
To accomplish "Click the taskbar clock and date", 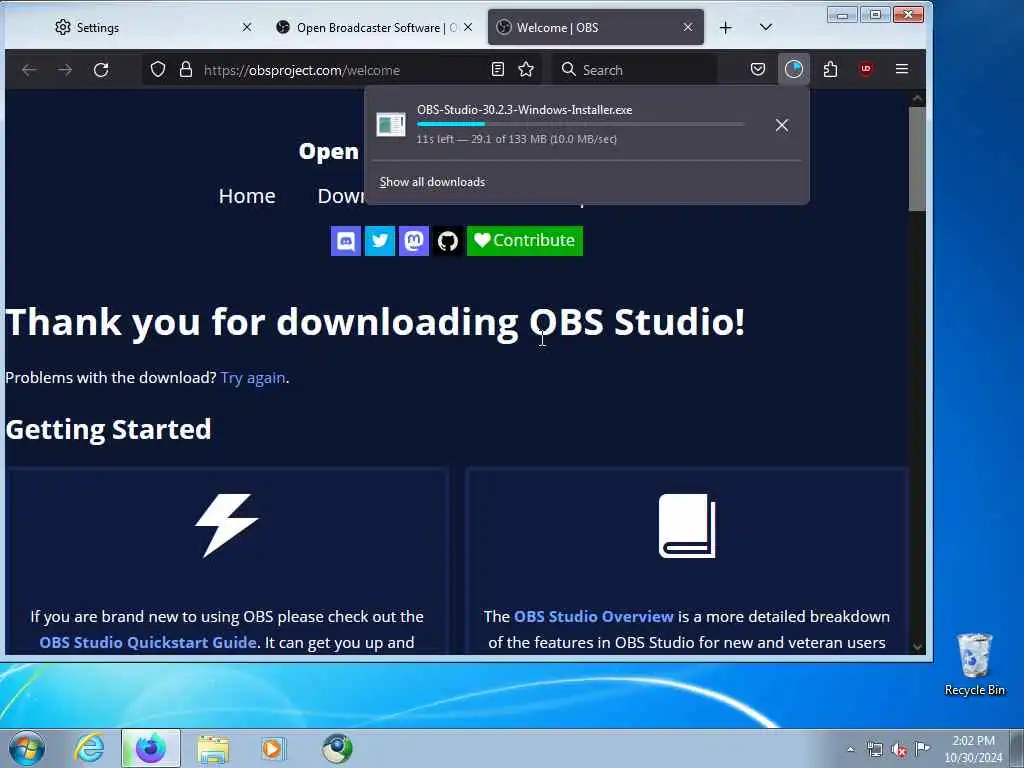I will coord(973,749).
